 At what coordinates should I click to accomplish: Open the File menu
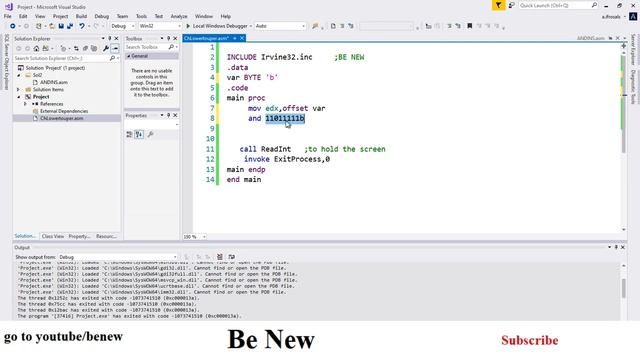7,16
